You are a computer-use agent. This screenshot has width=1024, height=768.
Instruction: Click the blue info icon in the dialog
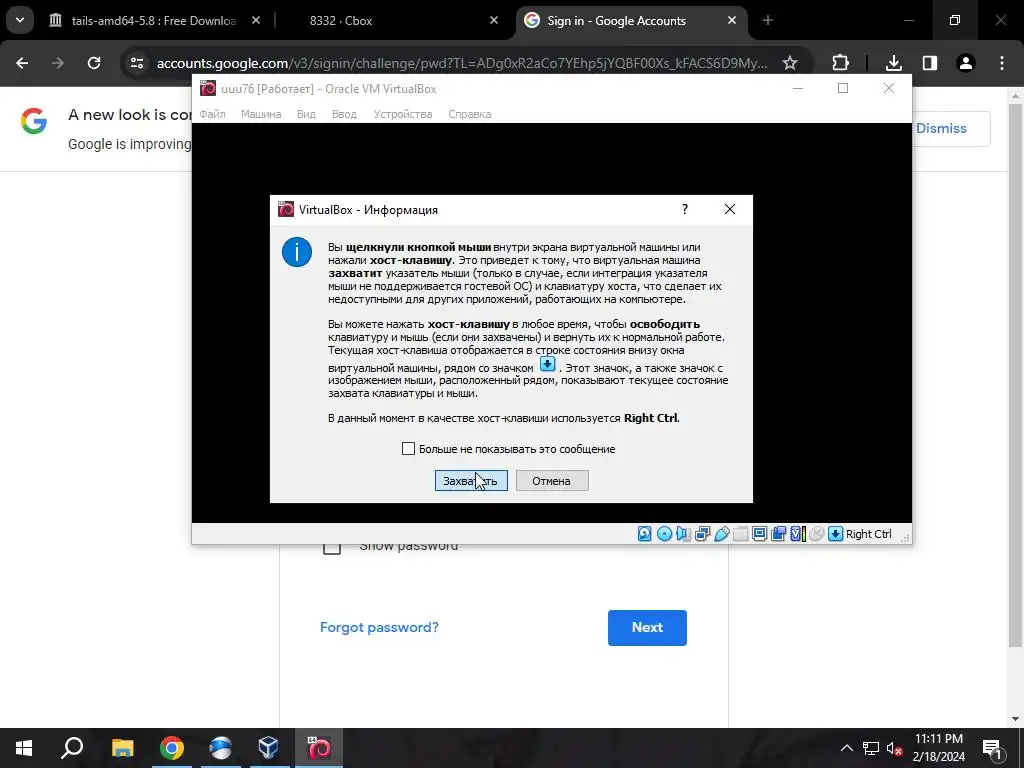pos(296,252)
